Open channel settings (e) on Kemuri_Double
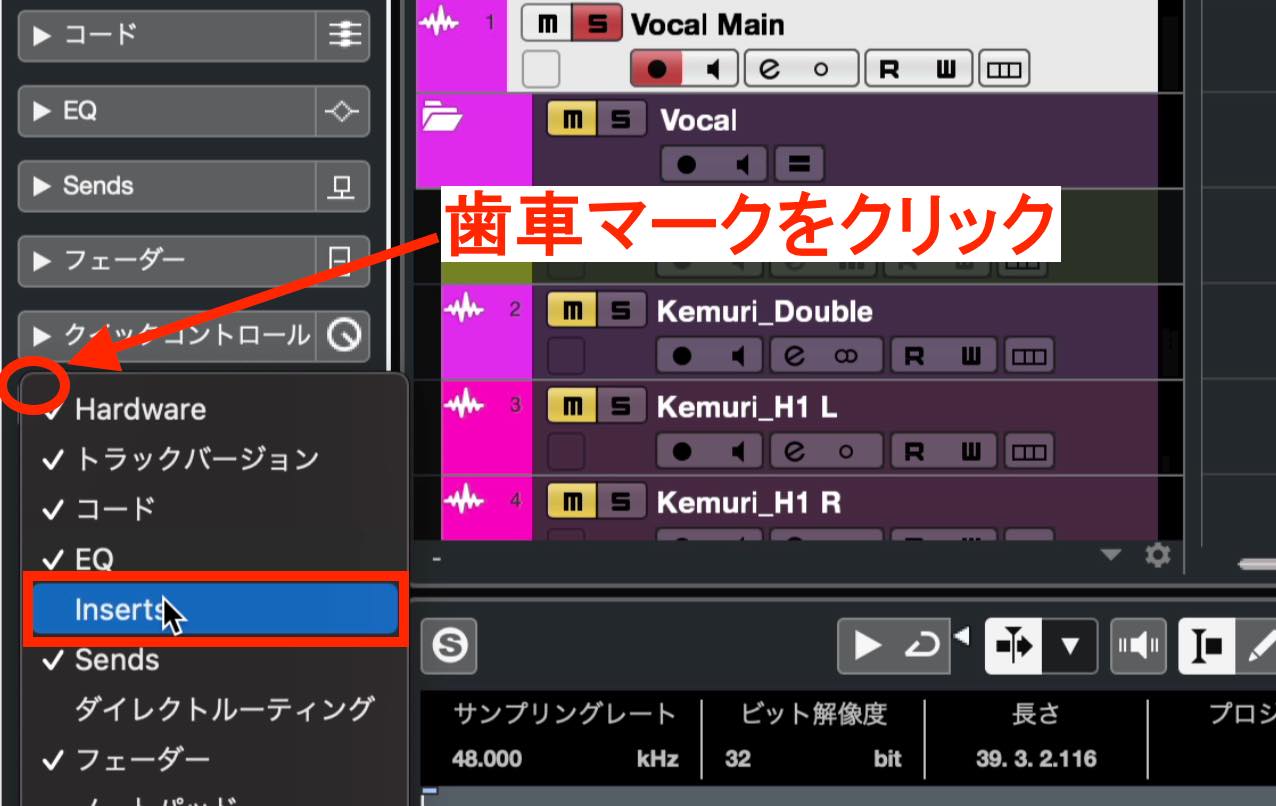Image resolution: width=1276 pixels, height=806 pixels. 795,356
